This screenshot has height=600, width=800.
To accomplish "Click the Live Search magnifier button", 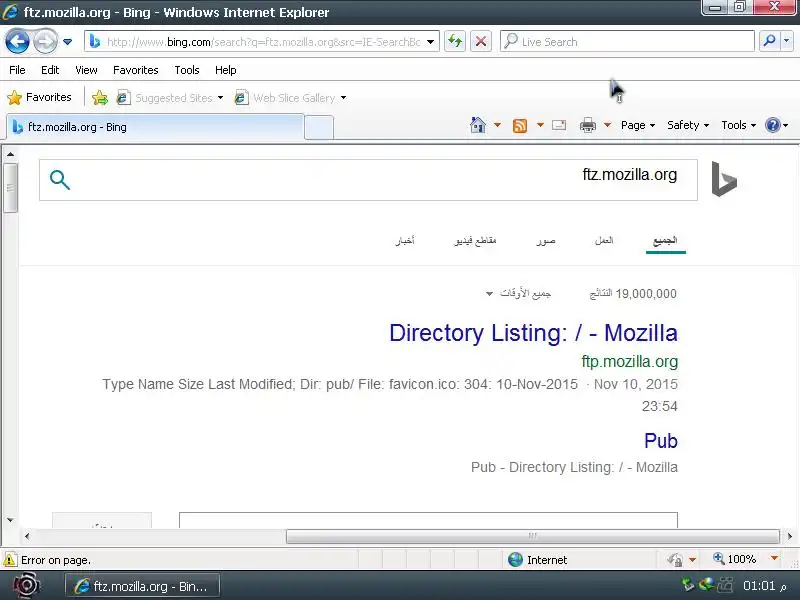I will [769, 41].
